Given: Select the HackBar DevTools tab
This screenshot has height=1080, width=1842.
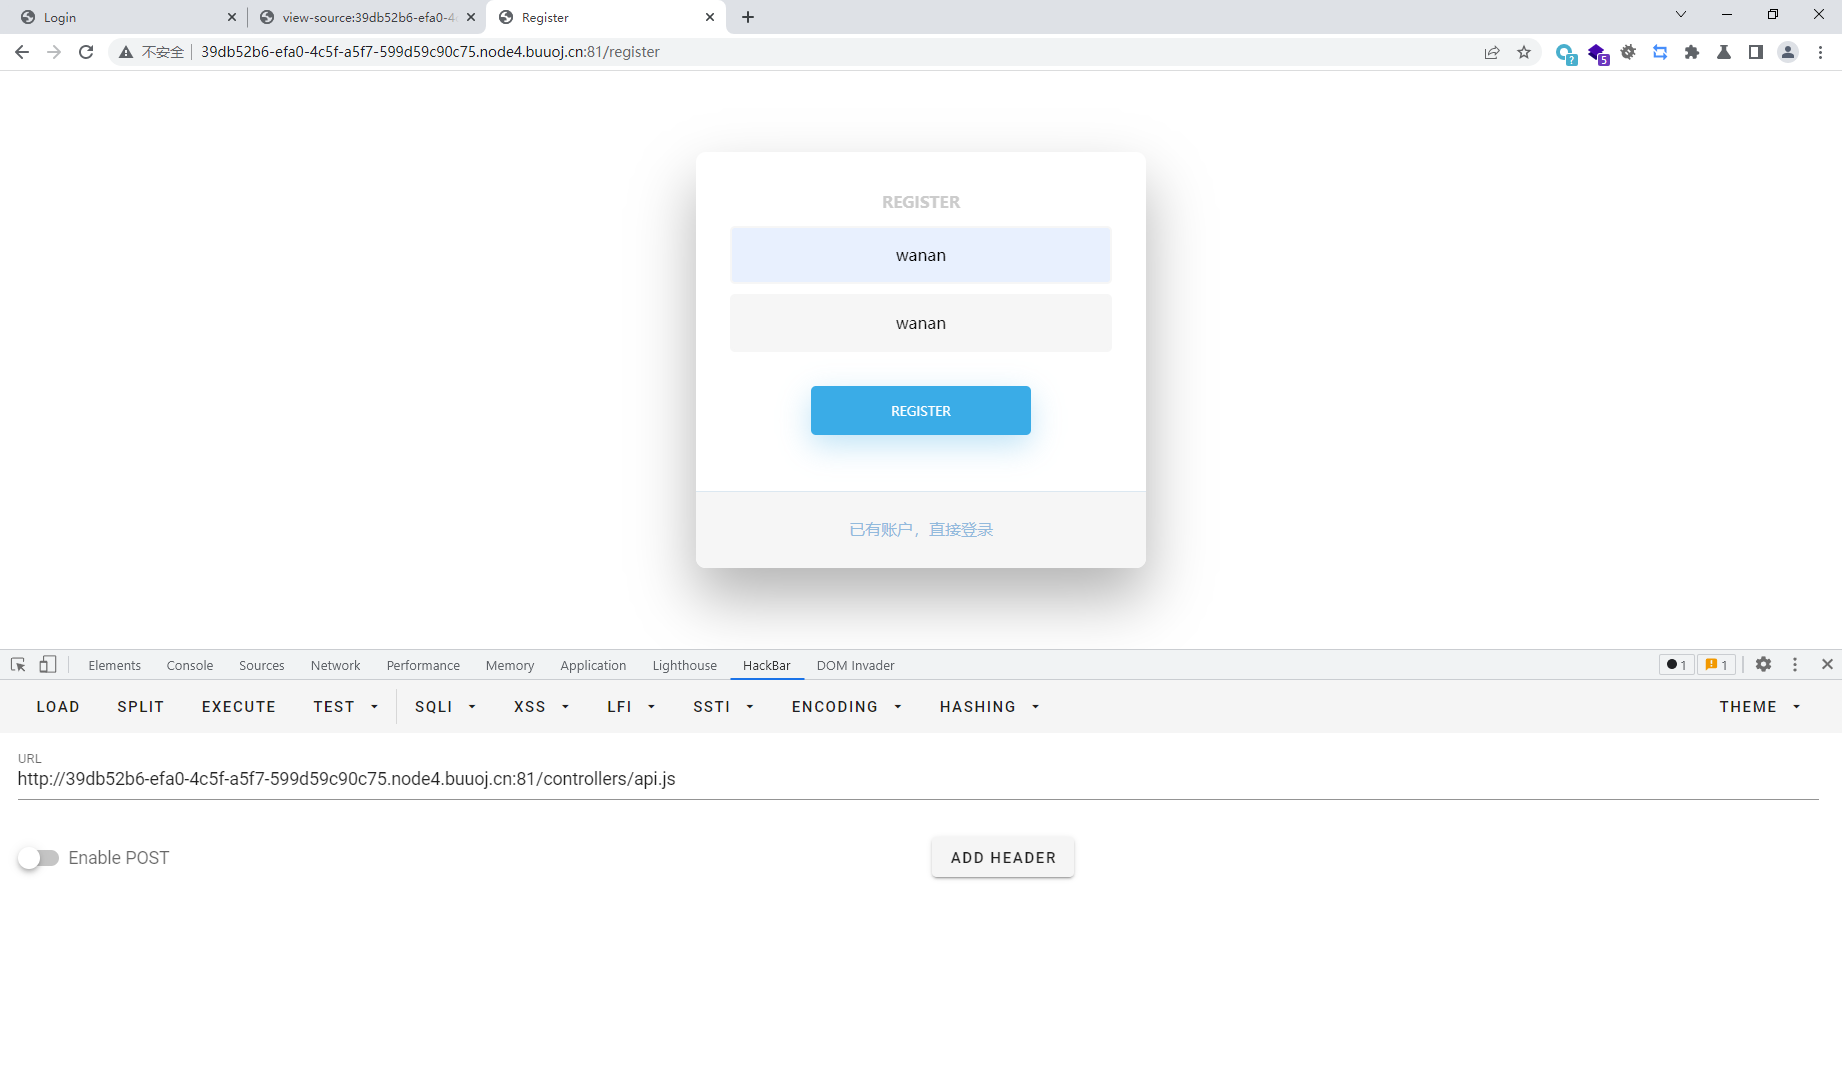Looking at the screenshot, I should (x=767, y=665).
